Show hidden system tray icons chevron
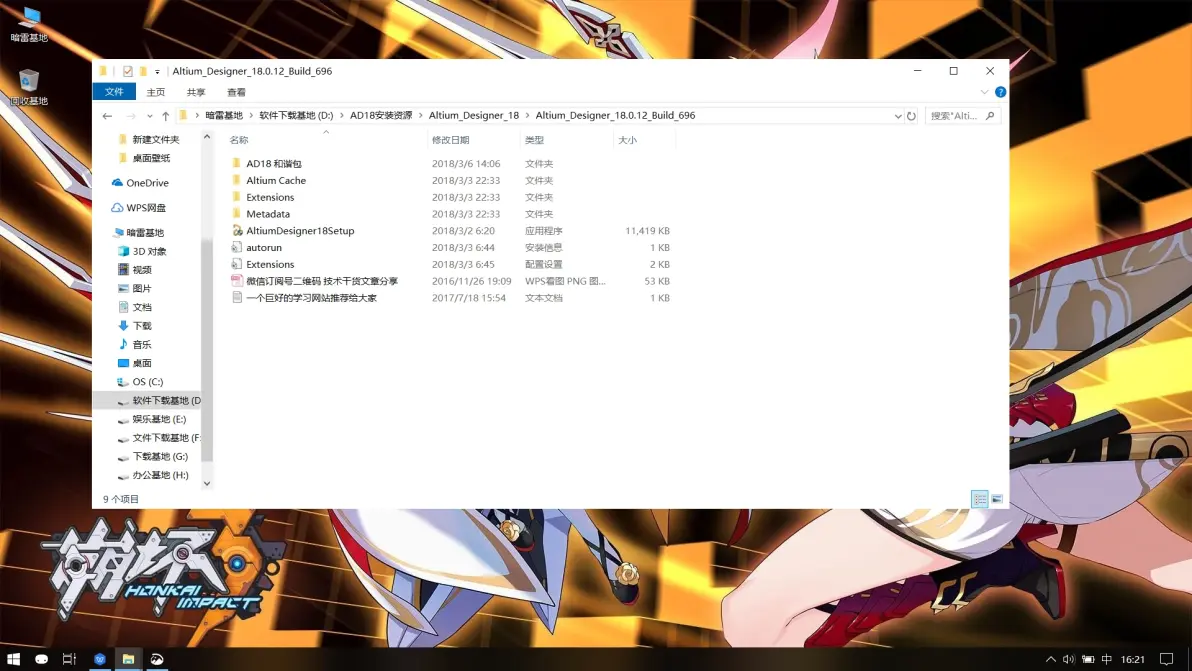1192x671 pixels. 1051,659
